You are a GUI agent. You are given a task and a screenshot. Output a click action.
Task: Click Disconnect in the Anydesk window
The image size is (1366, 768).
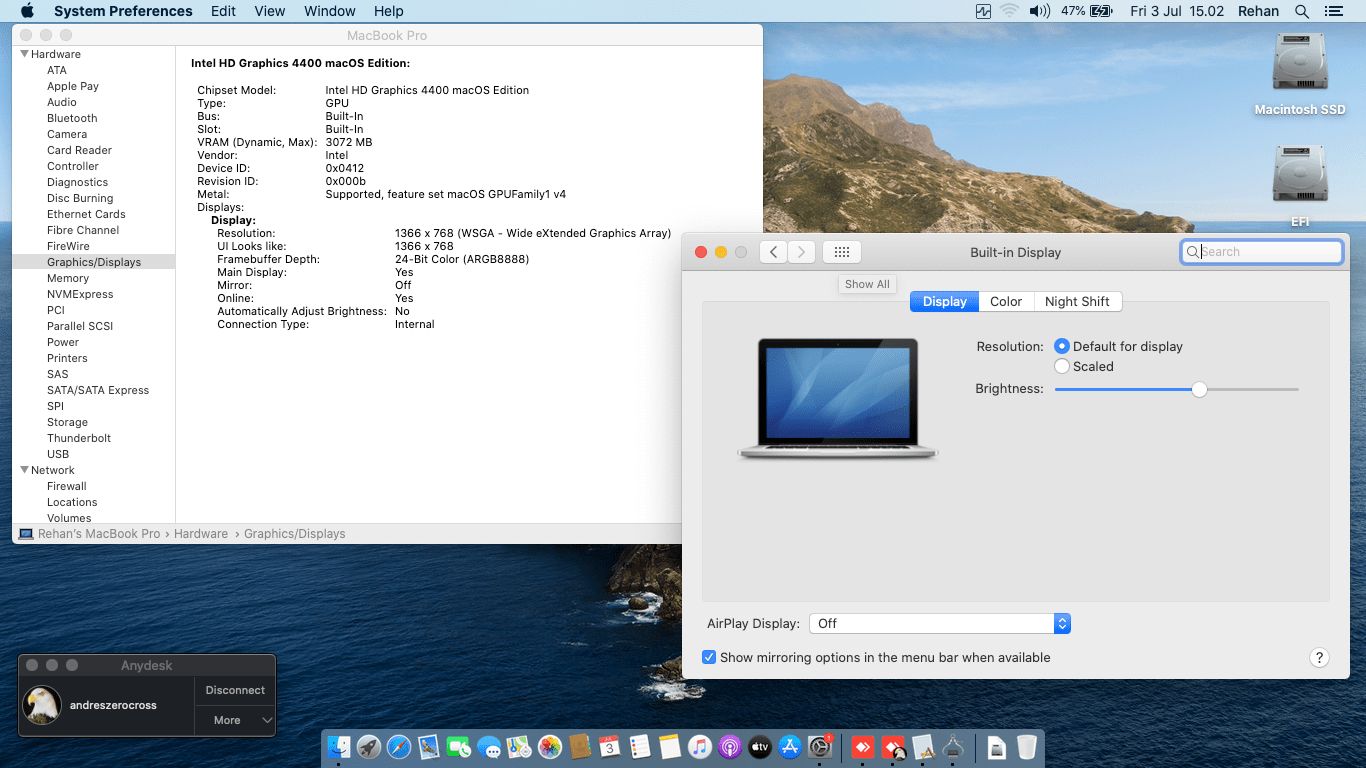pos(235,690)
